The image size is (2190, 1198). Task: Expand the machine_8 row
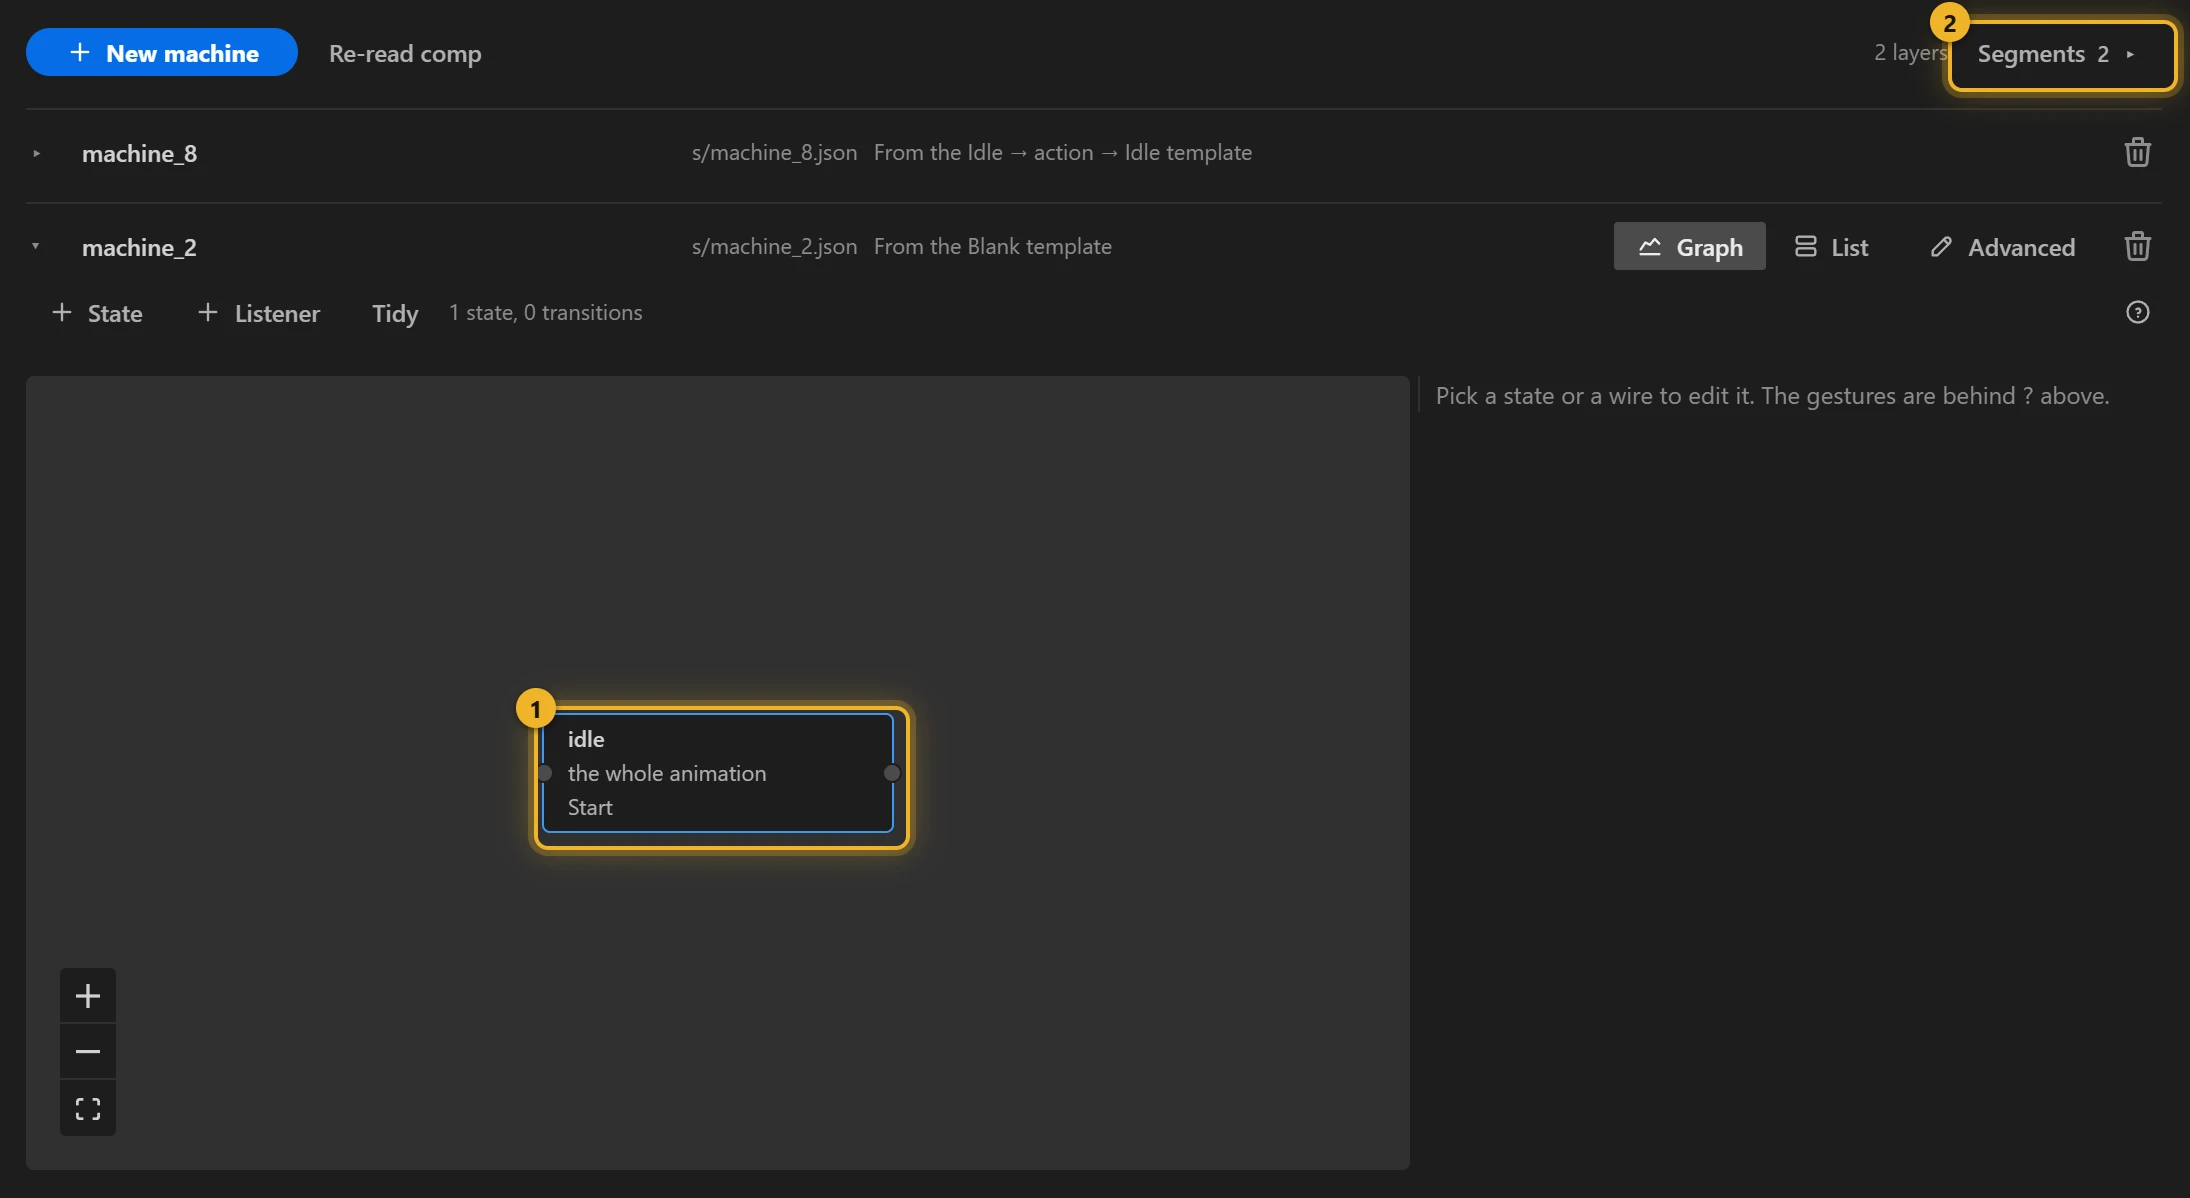pyautogui.click(x=36, y=153)
